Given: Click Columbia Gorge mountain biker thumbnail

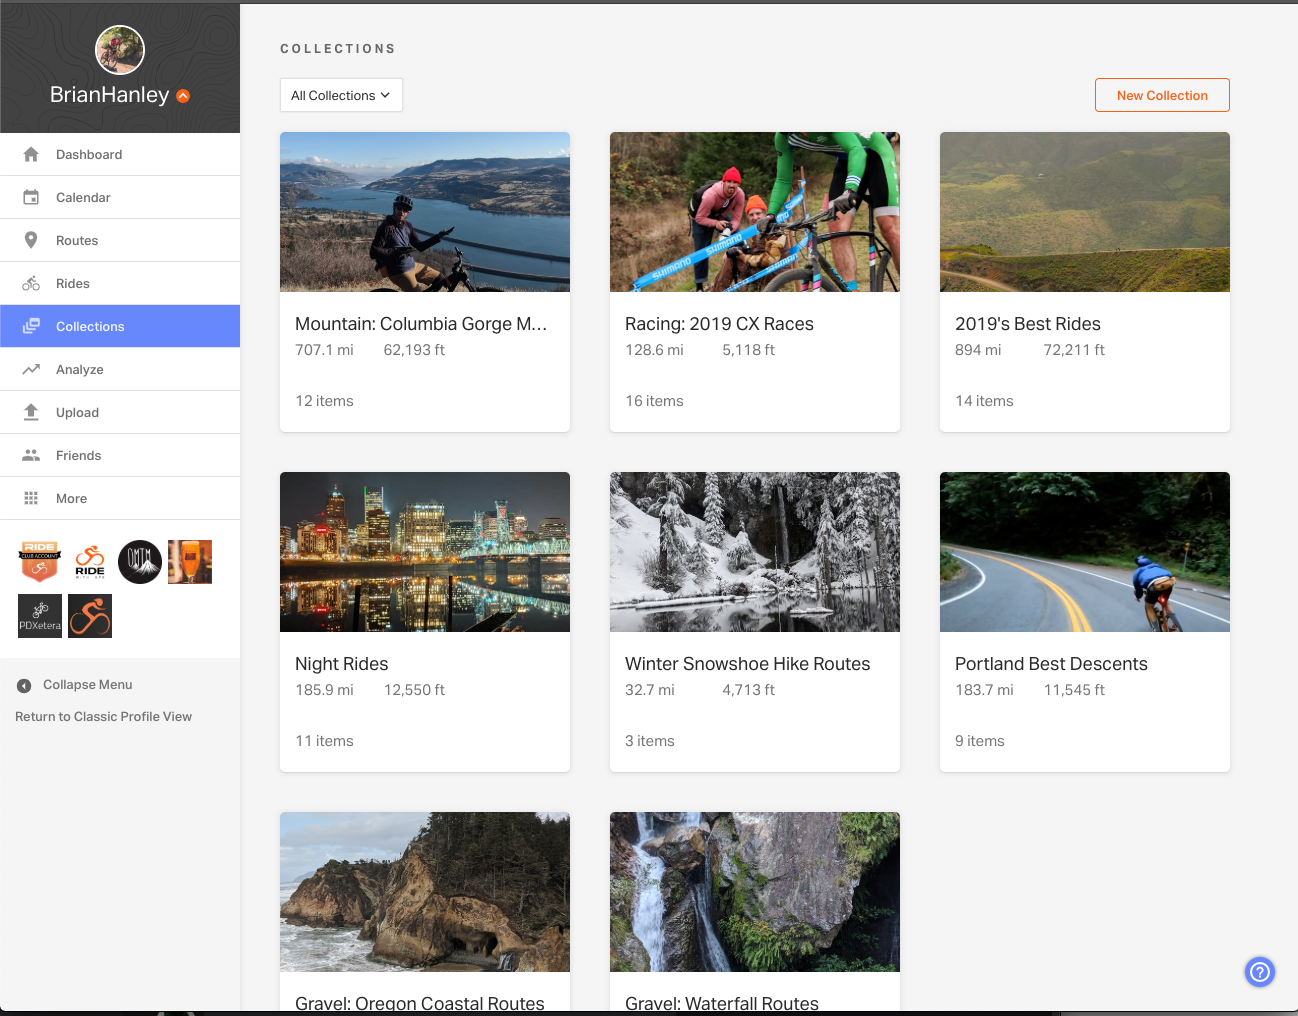Looking at the screenshot, I should [x=425, y=212].
